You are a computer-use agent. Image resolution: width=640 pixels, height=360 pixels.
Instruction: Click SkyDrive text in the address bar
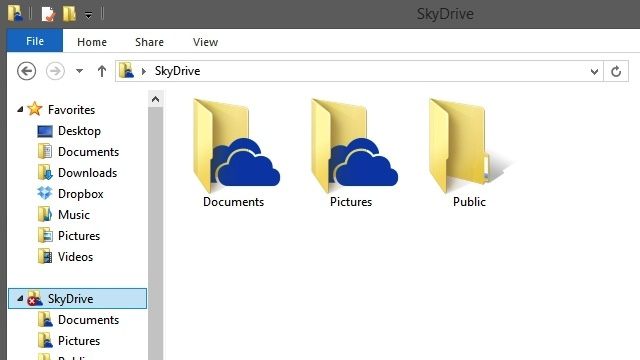[x=177, y=71]
